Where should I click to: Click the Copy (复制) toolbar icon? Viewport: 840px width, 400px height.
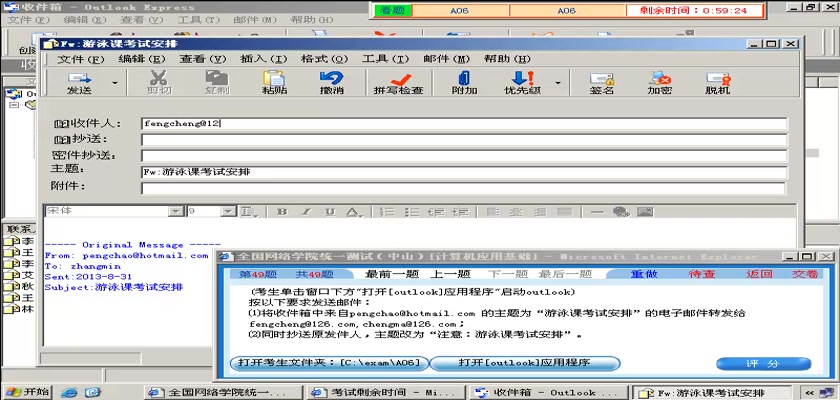point(217,83)
